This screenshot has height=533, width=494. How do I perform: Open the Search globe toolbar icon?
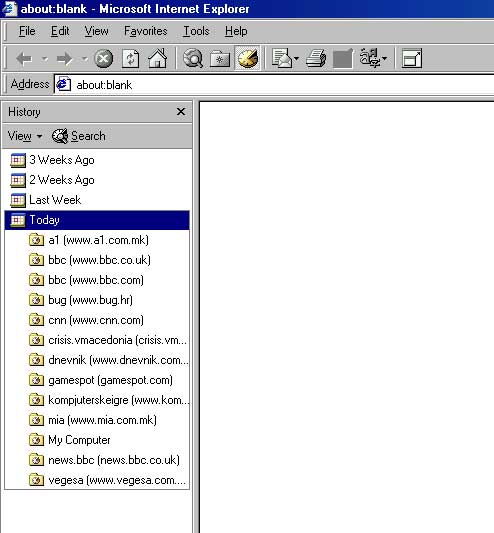193,58
